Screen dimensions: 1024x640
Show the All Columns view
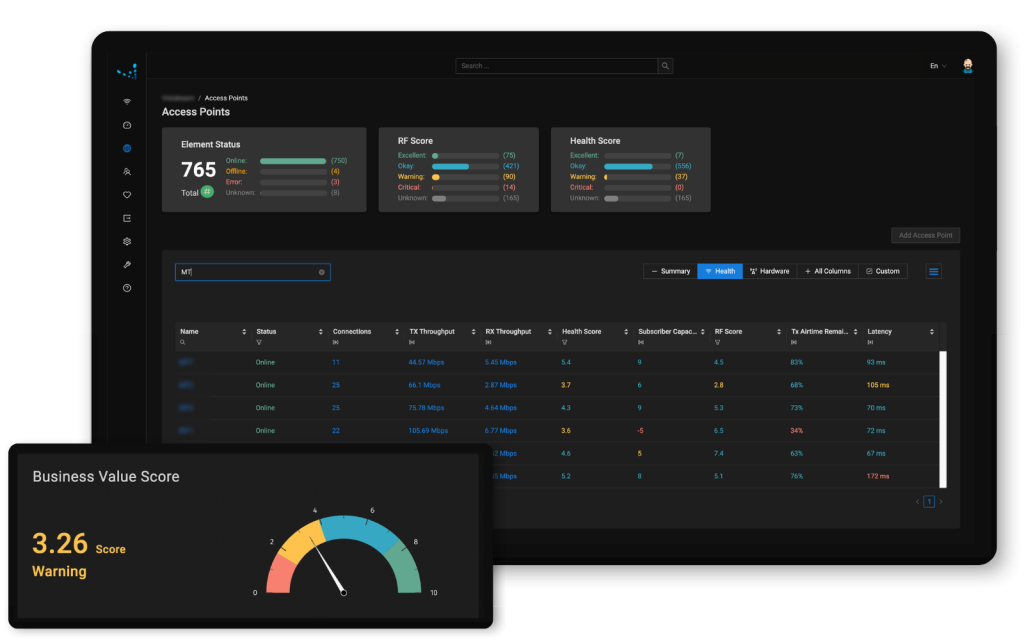pos(827,271)
